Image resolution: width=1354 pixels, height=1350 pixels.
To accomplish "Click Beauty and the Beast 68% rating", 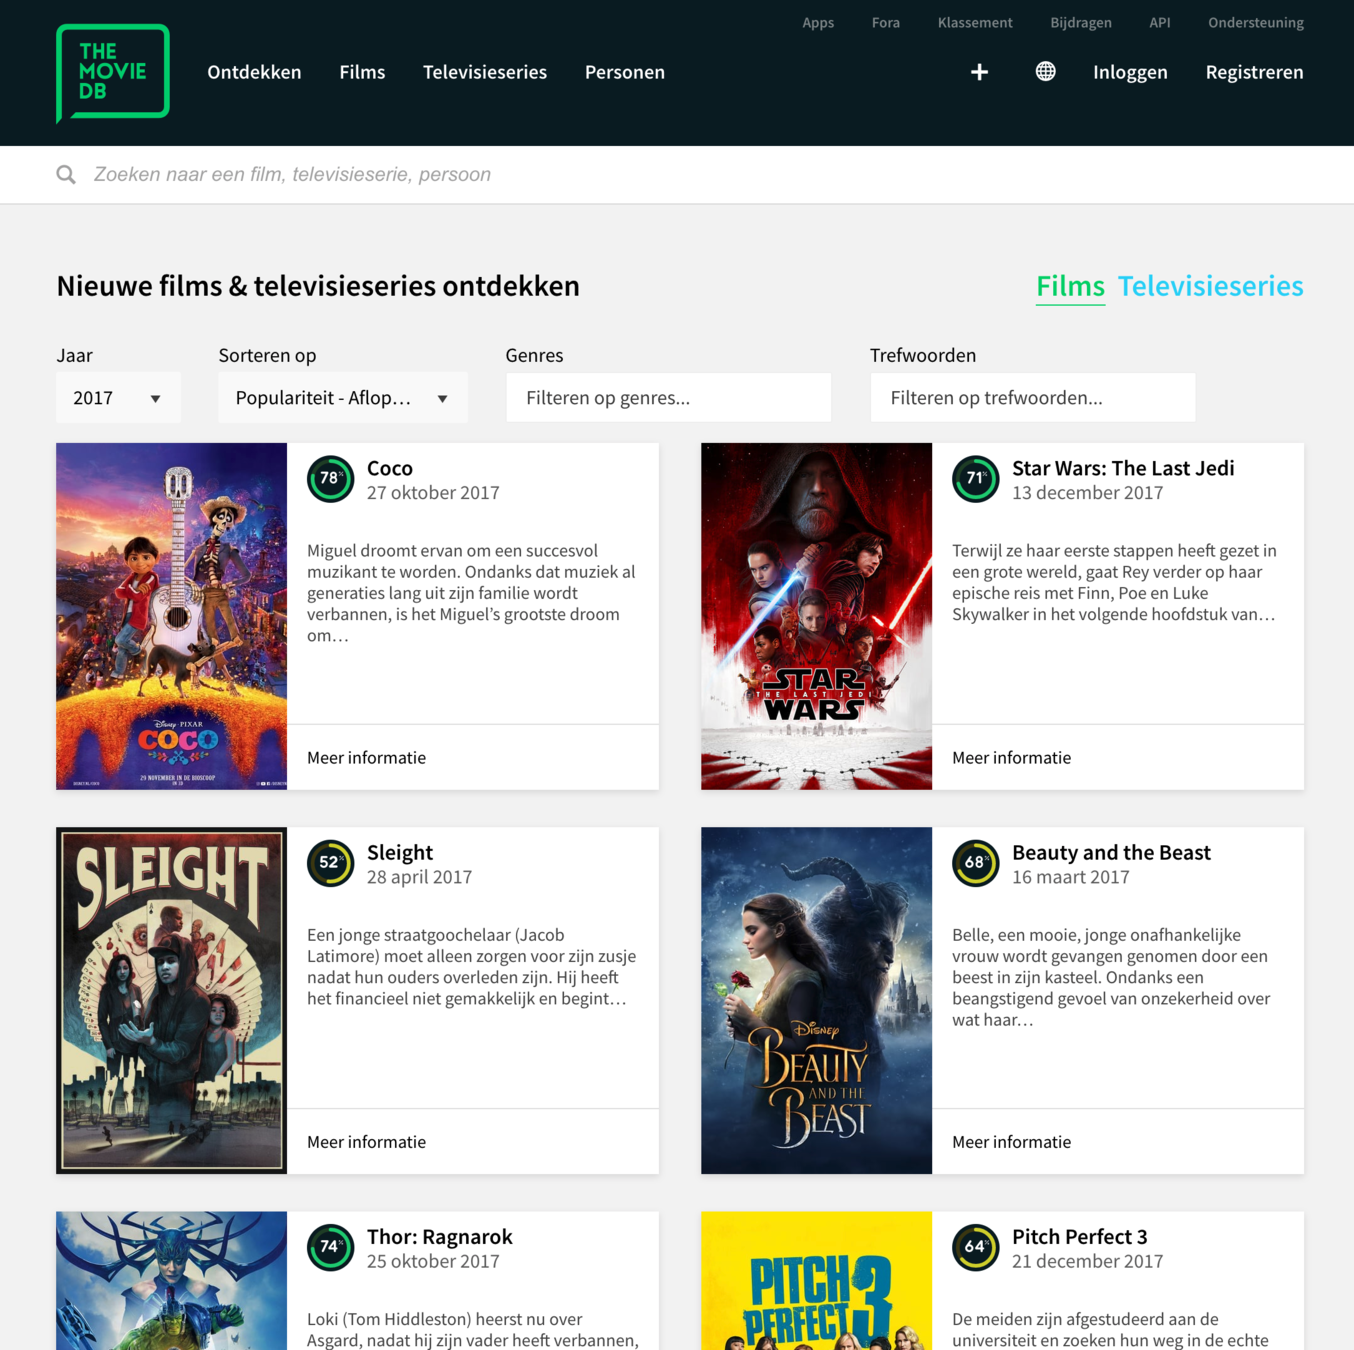I will tap(975, 863).
